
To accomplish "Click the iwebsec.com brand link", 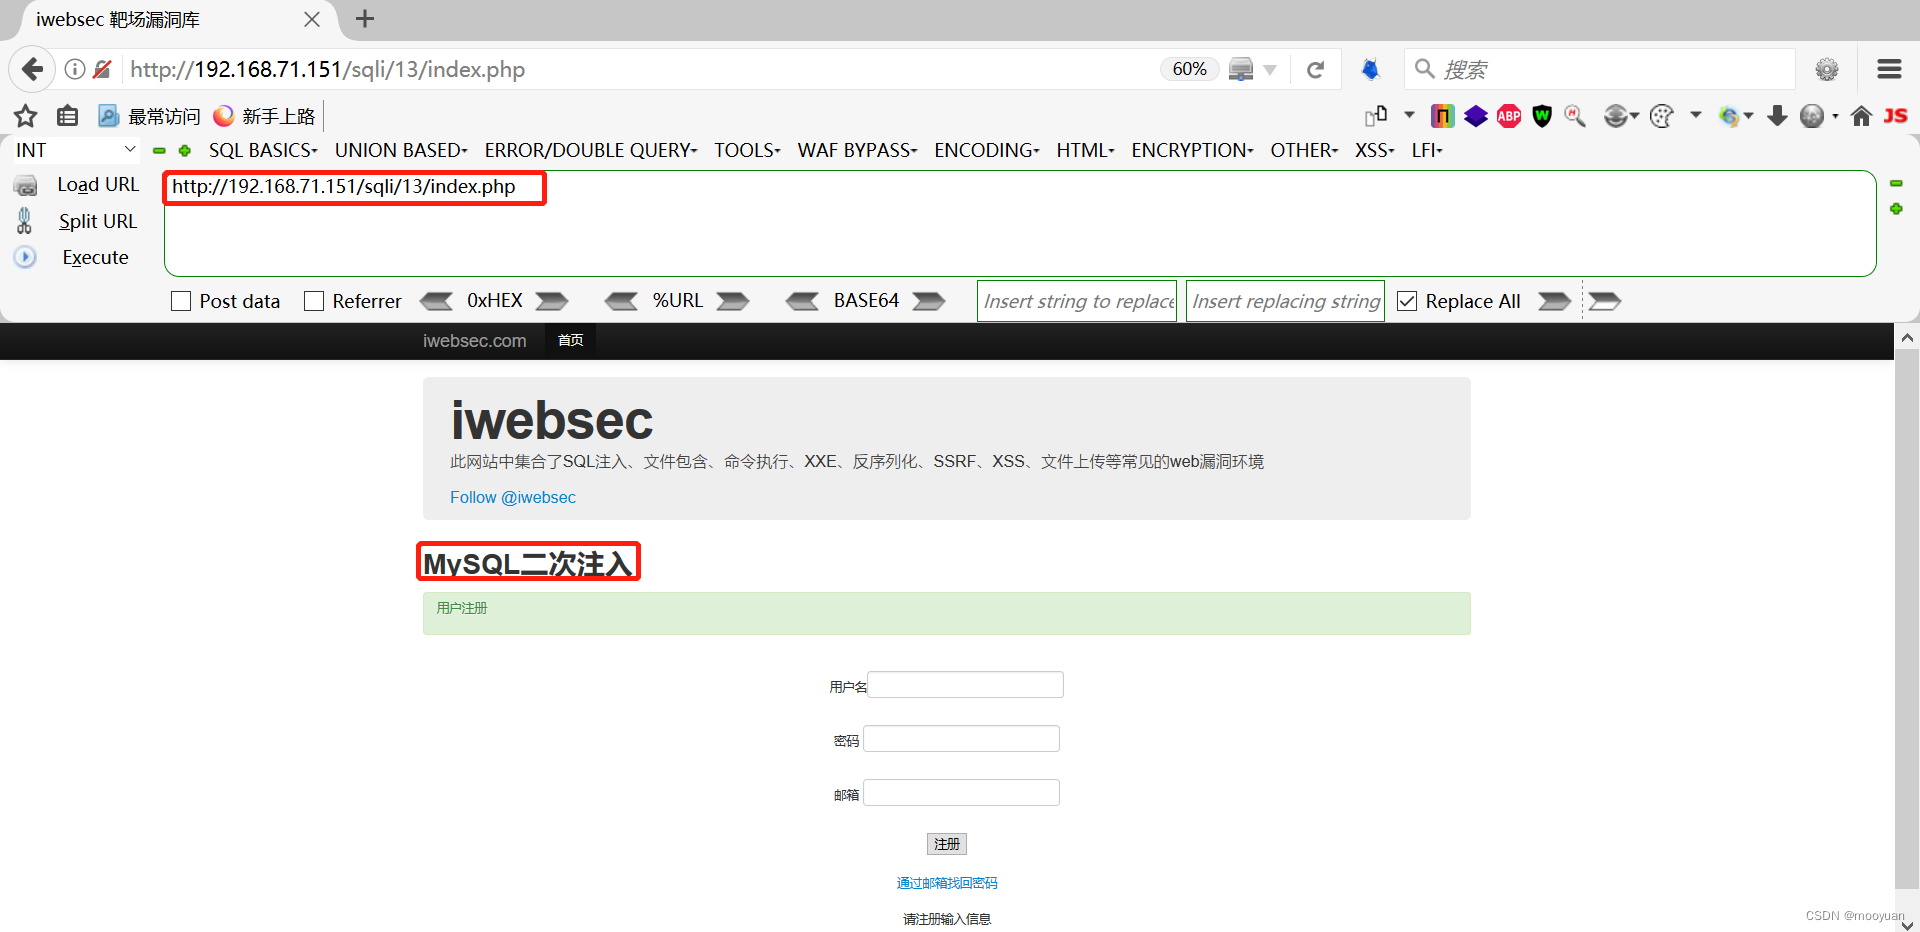I will tap(474, 341).
